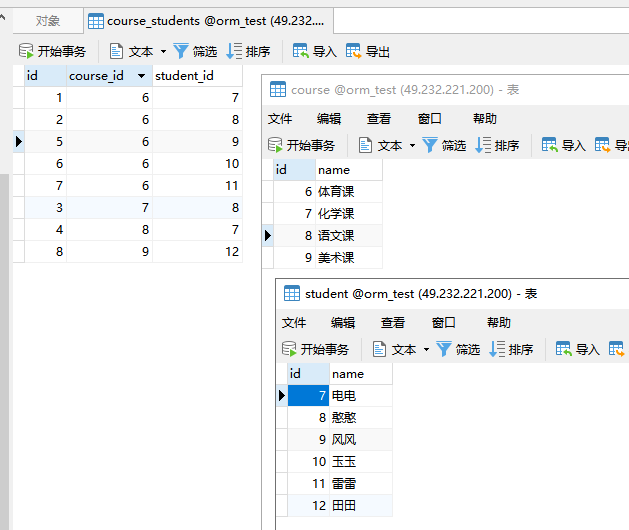Open 窗口 menu in course window
Viewport: 629px width, 530px height.
[430, 119]
